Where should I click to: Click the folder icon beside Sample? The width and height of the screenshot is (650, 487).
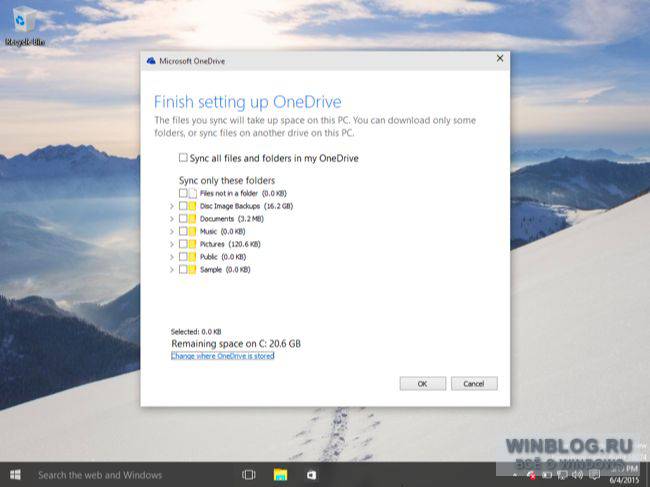click(192, 270)
